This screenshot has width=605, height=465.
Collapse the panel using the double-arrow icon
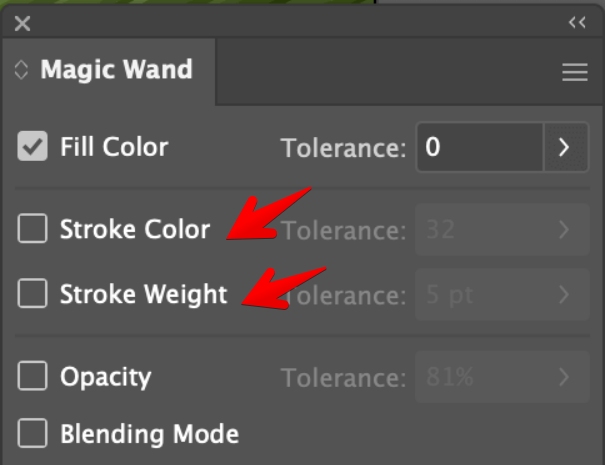(x=577, y=22)
